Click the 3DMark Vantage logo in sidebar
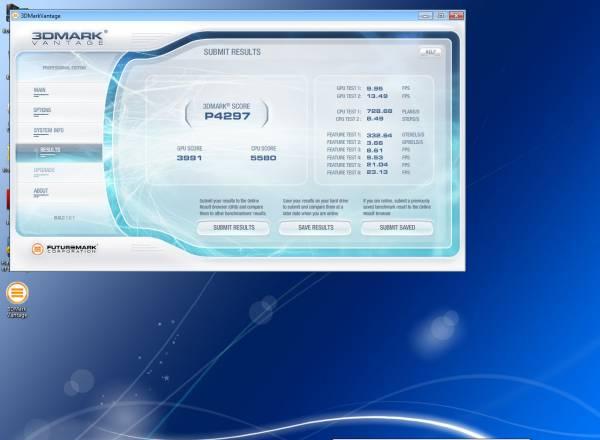Viewport: 600px width, 440px height. pyautogui.click(x=68, y=38)
